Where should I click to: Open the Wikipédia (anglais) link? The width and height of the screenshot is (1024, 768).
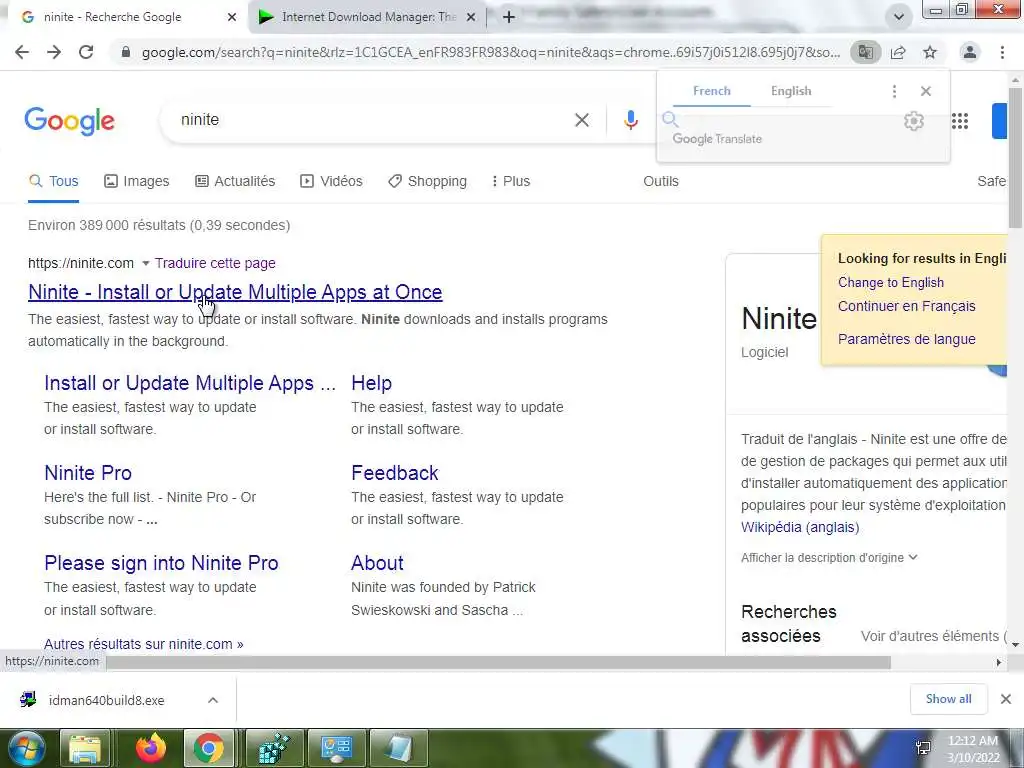tap(800, 527)
